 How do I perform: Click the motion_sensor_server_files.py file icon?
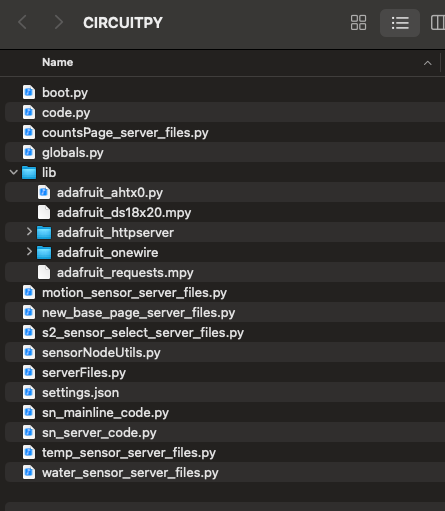(29, 292)
